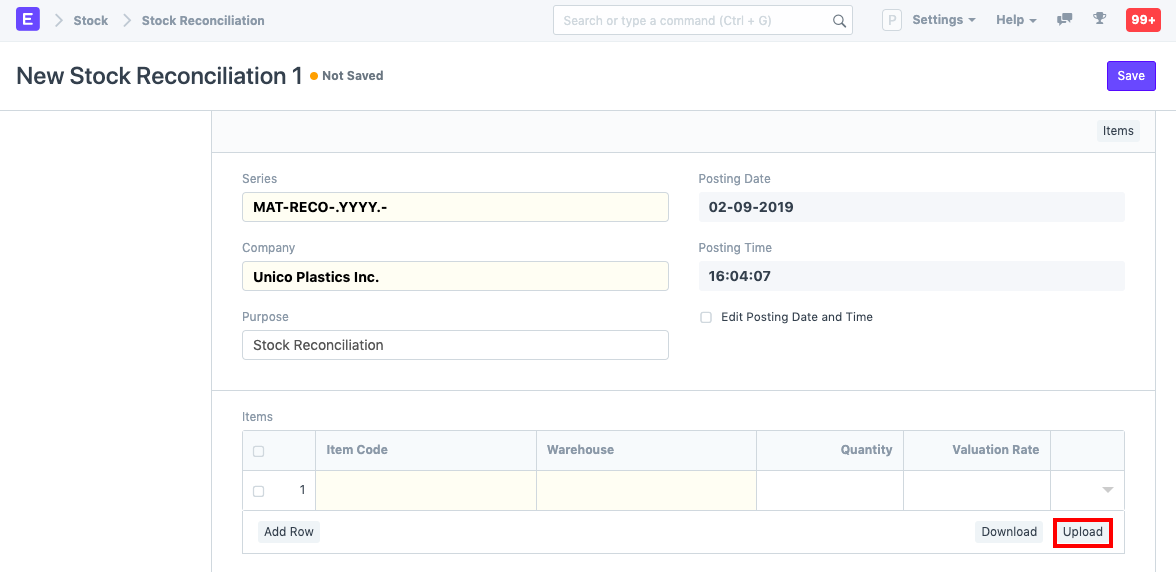Open the Help dropdown menu
The width and height of the screenshot is (1176, 572).
tap(1015, 20)
